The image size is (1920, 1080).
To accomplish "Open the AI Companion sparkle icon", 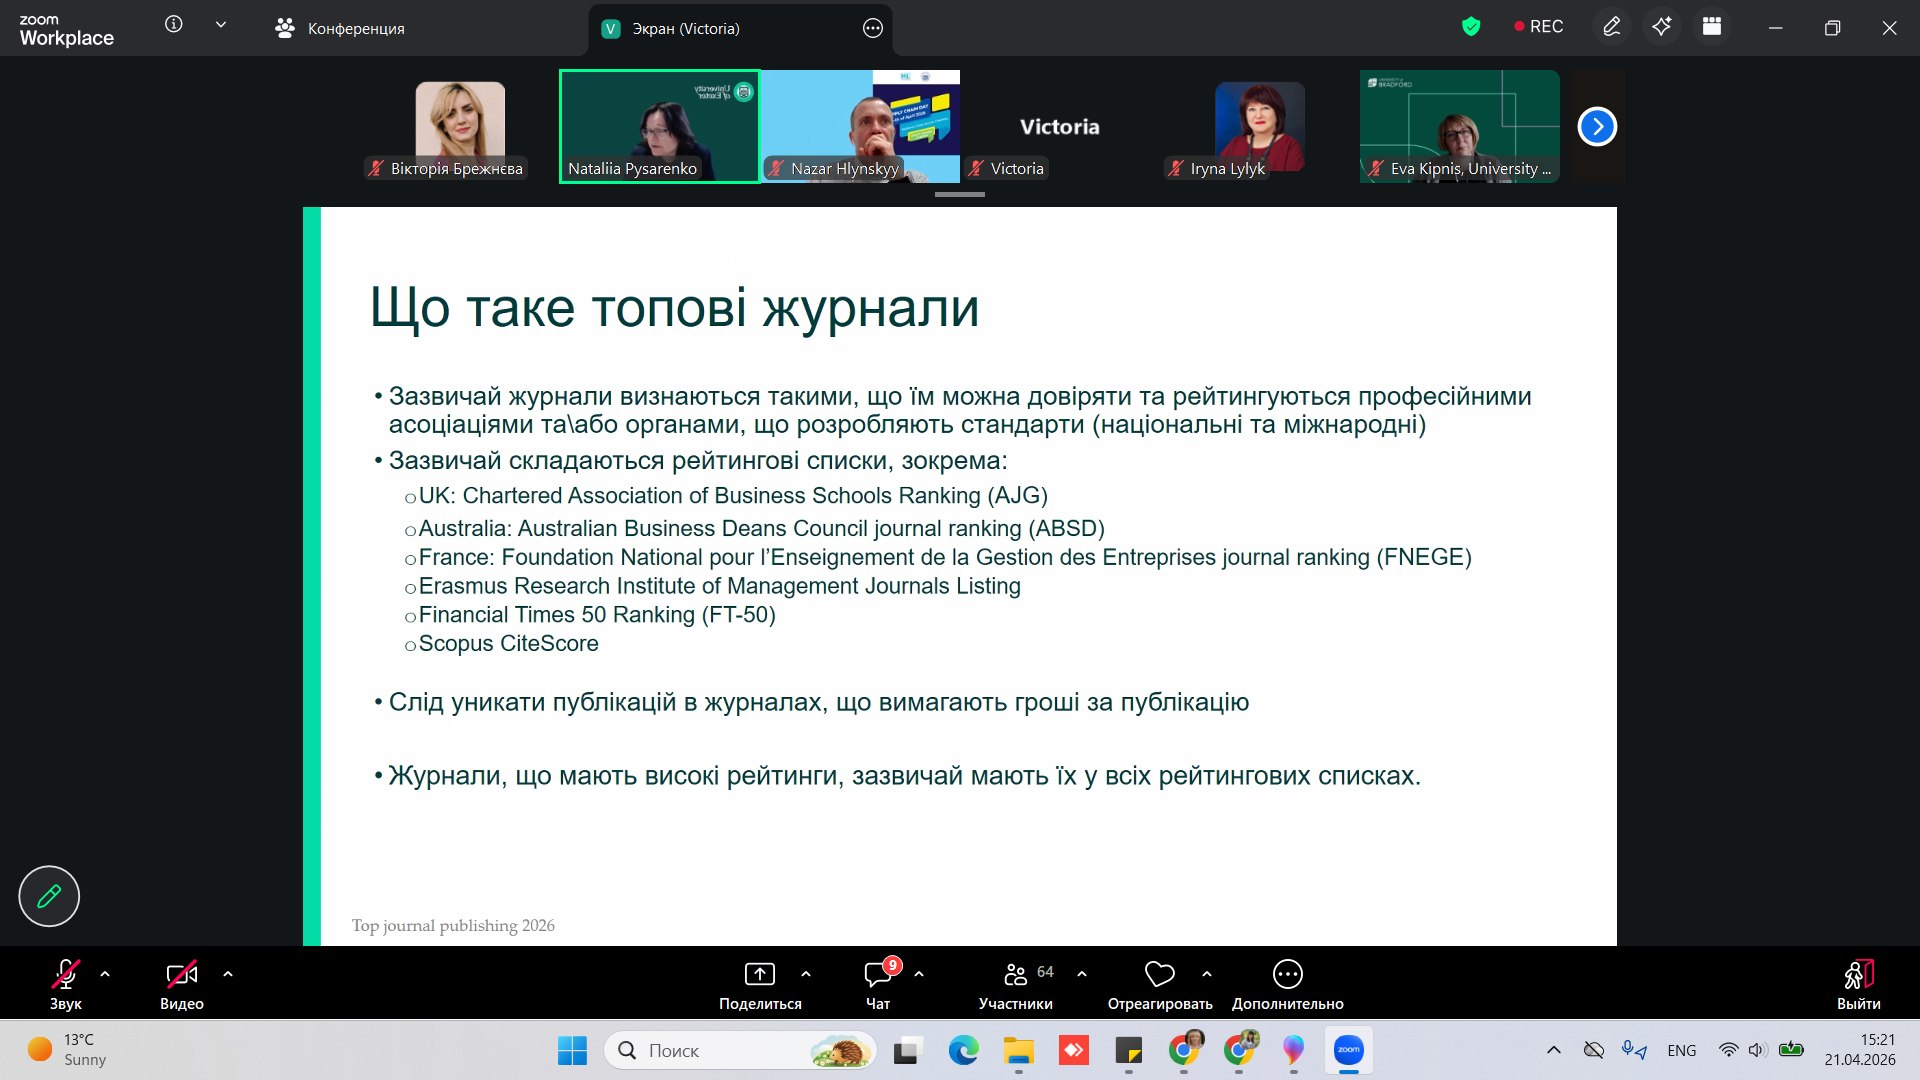I will click(x=1661, y=27).
